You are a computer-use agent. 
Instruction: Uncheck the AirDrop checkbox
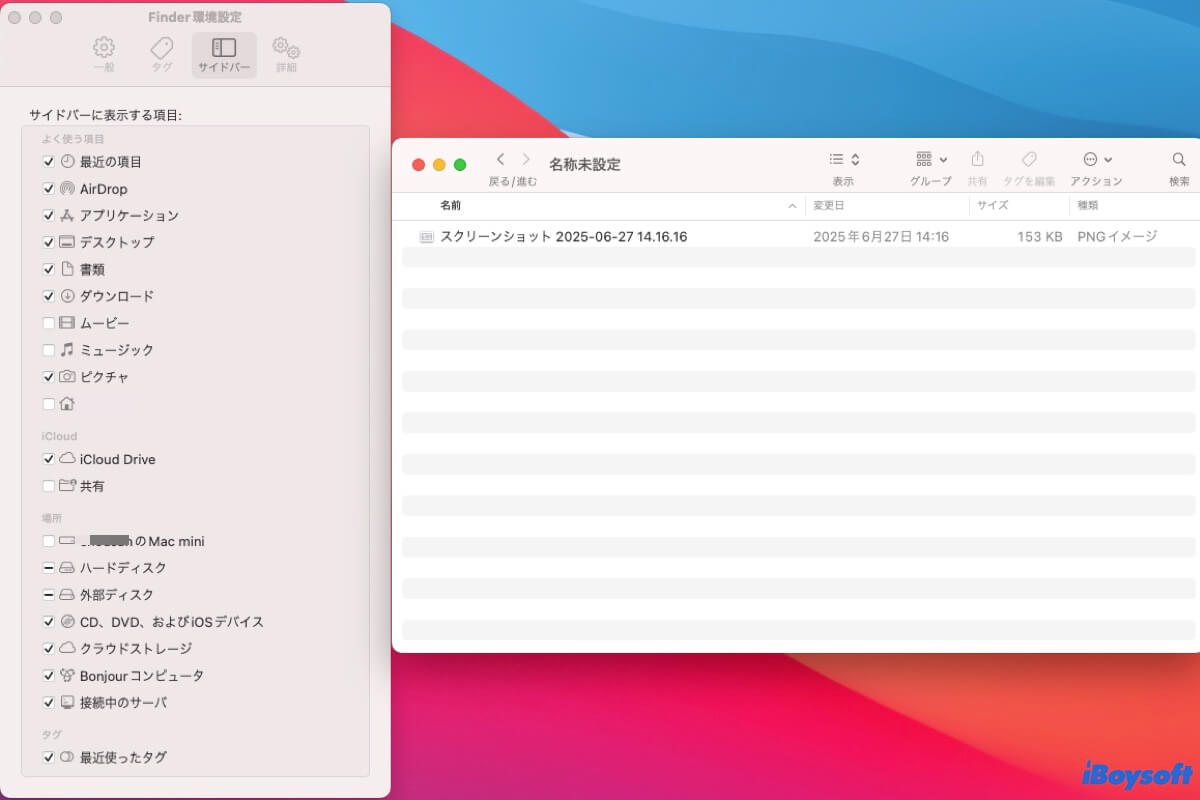coord(49,188)
